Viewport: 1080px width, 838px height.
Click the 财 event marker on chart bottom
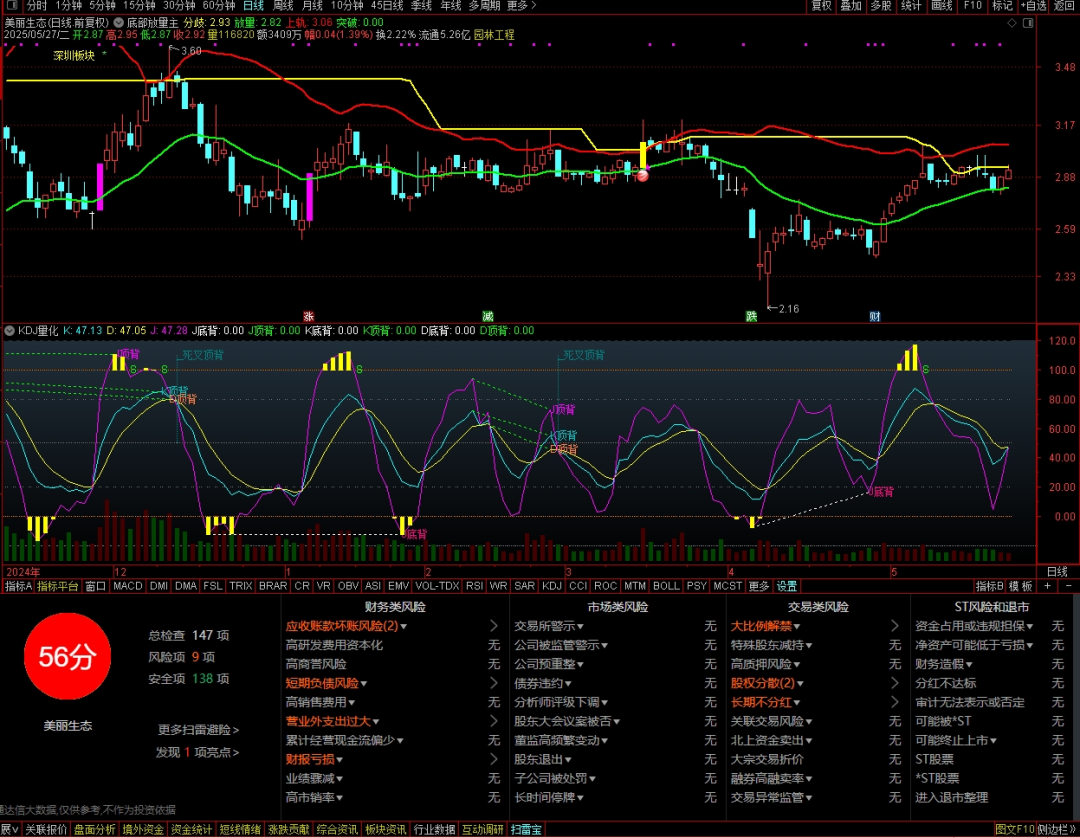(x=875, y=317)
